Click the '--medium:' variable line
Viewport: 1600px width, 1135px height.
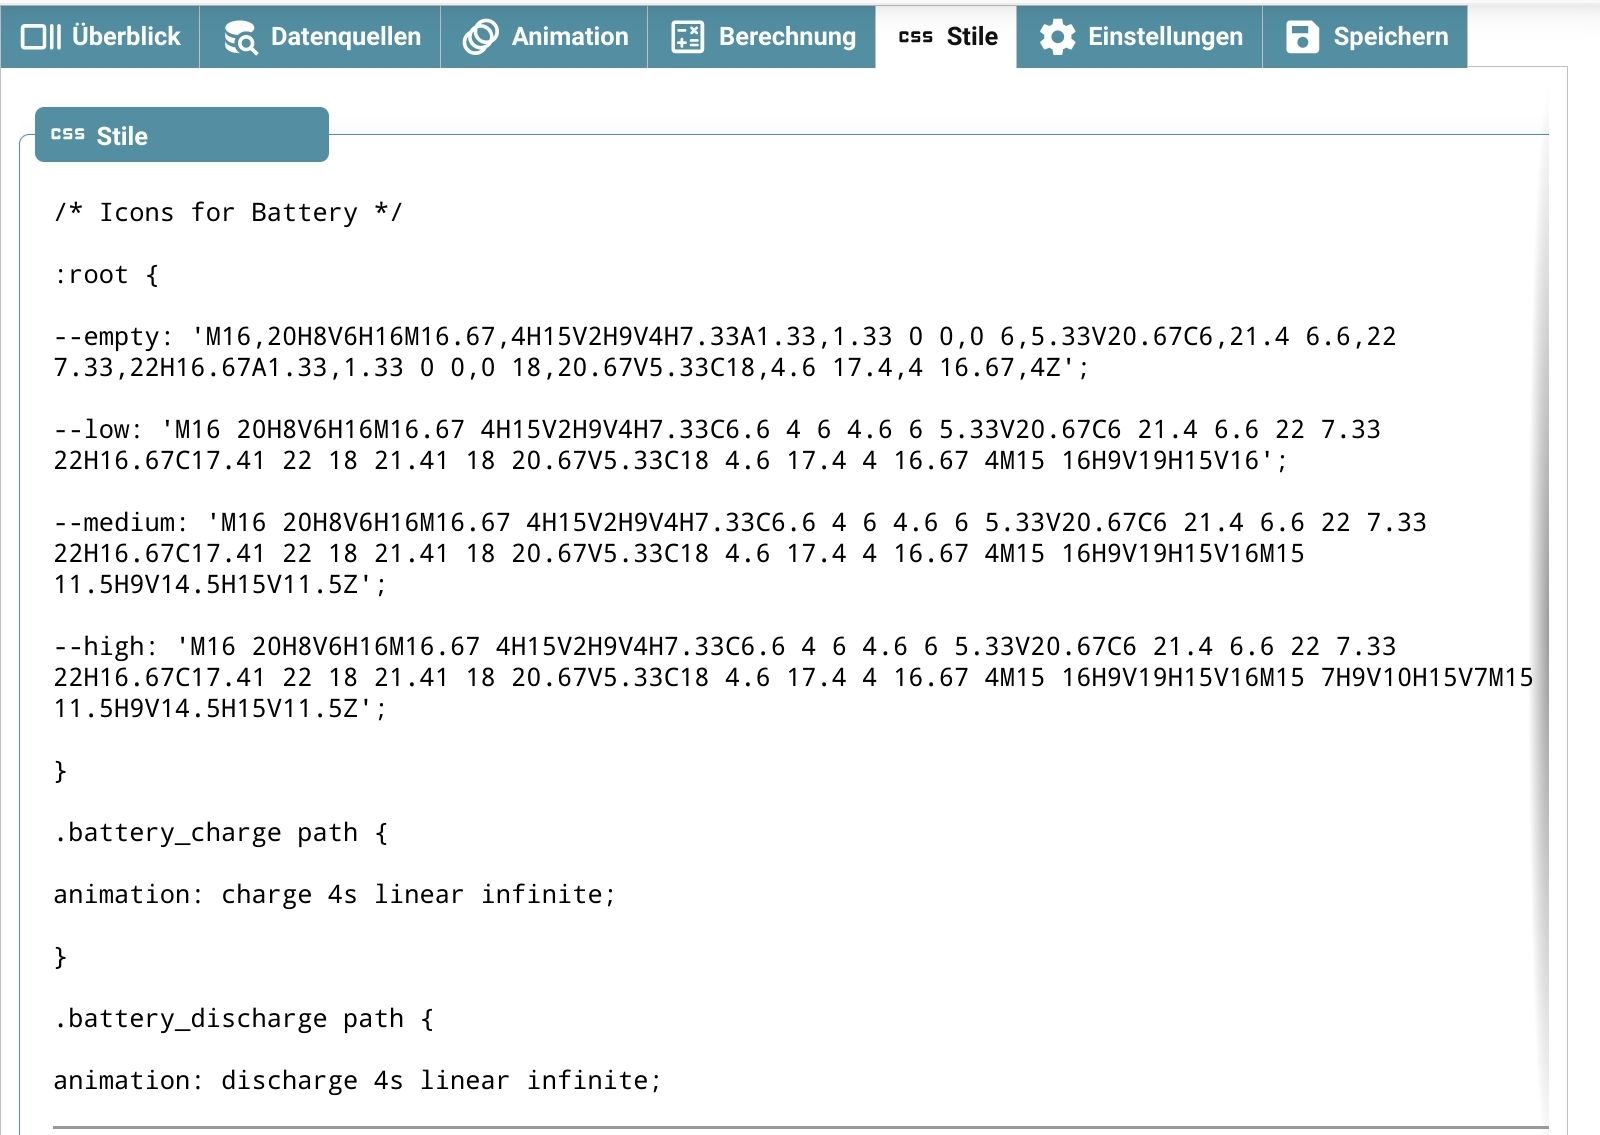point(740,553)
